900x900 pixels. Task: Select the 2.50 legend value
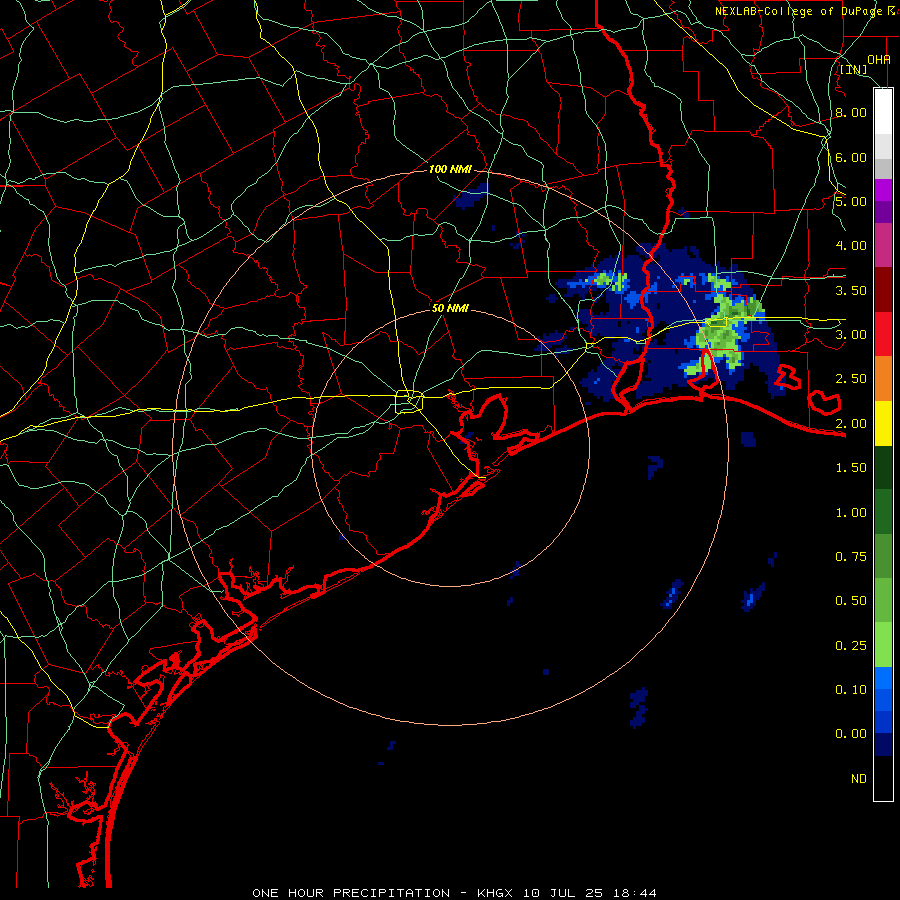coord(851,379)
